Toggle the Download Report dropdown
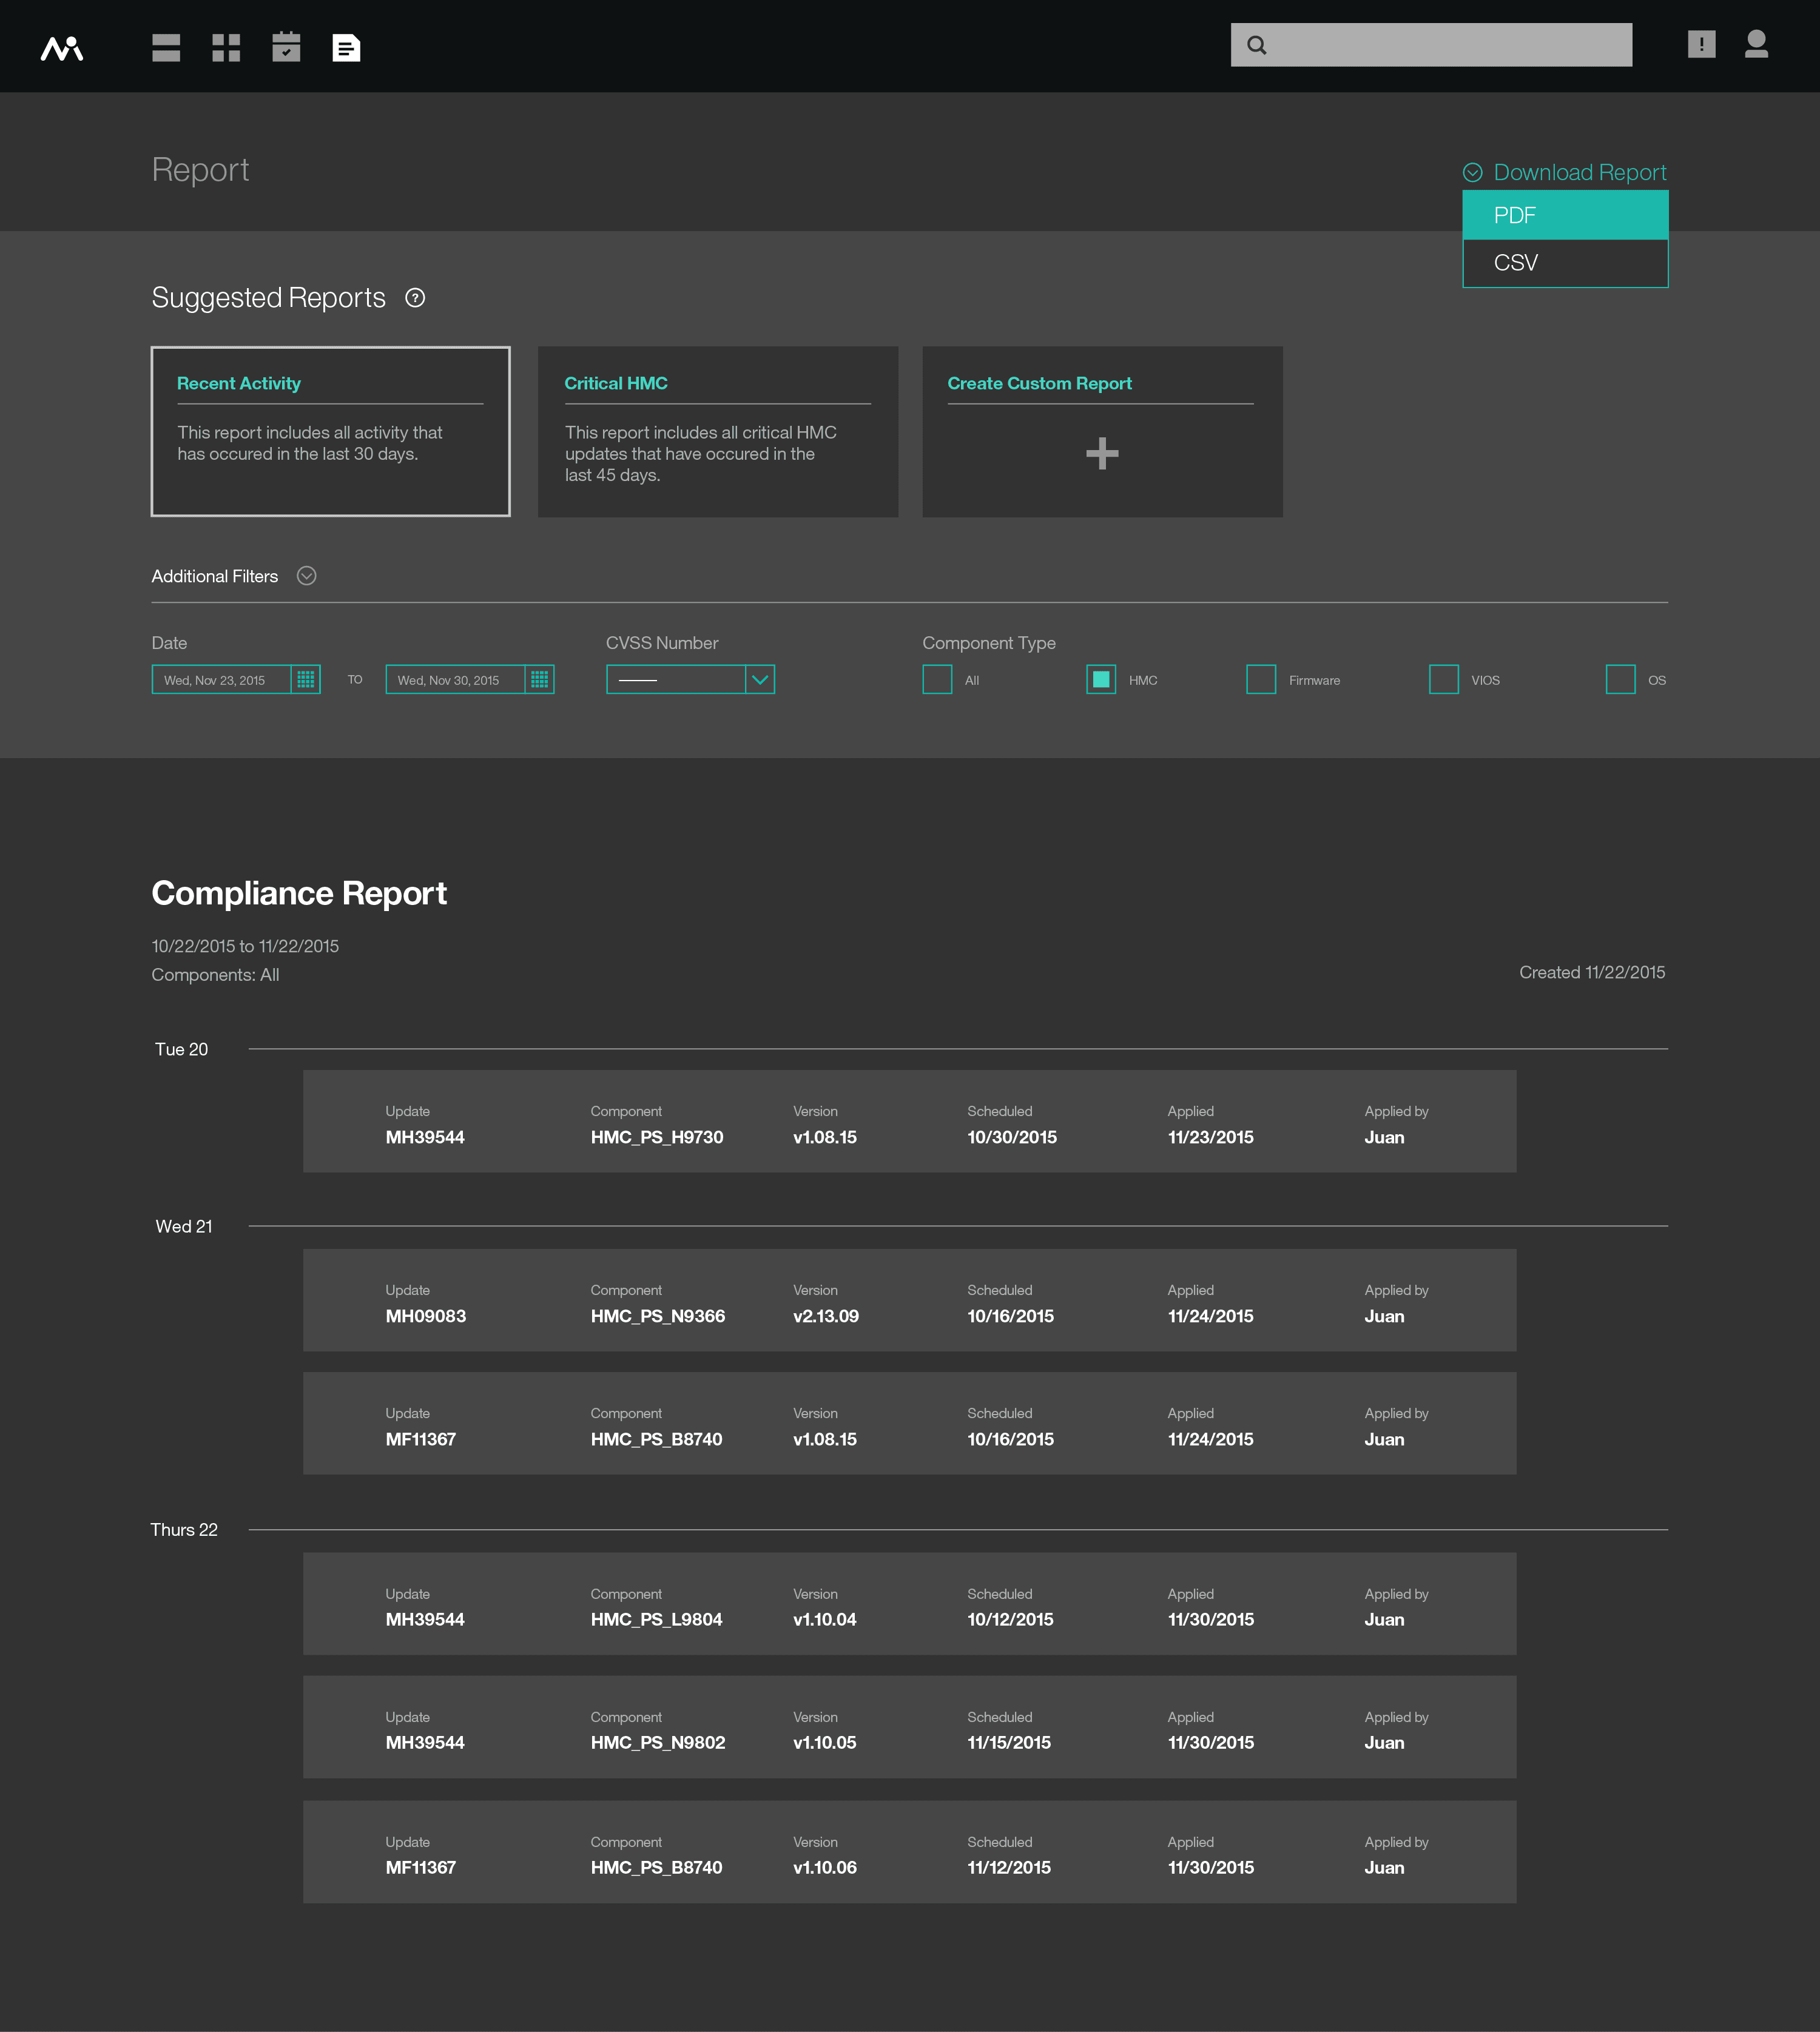This screenshot has height=2032, width=1820. [x=1566, y=172]
